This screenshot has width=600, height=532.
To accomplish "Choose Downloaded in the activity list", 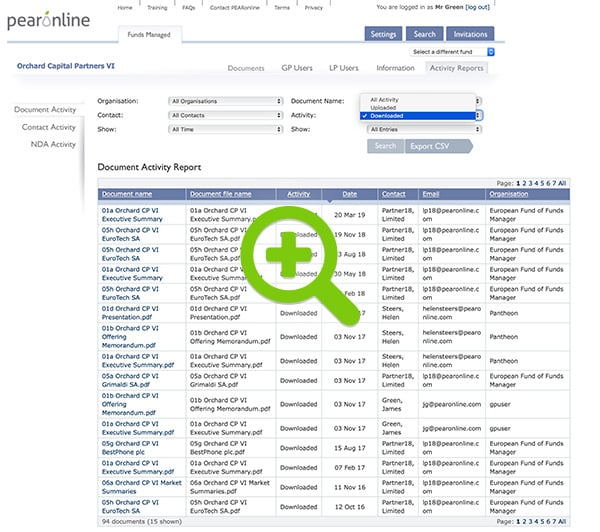I will [417, 116].
